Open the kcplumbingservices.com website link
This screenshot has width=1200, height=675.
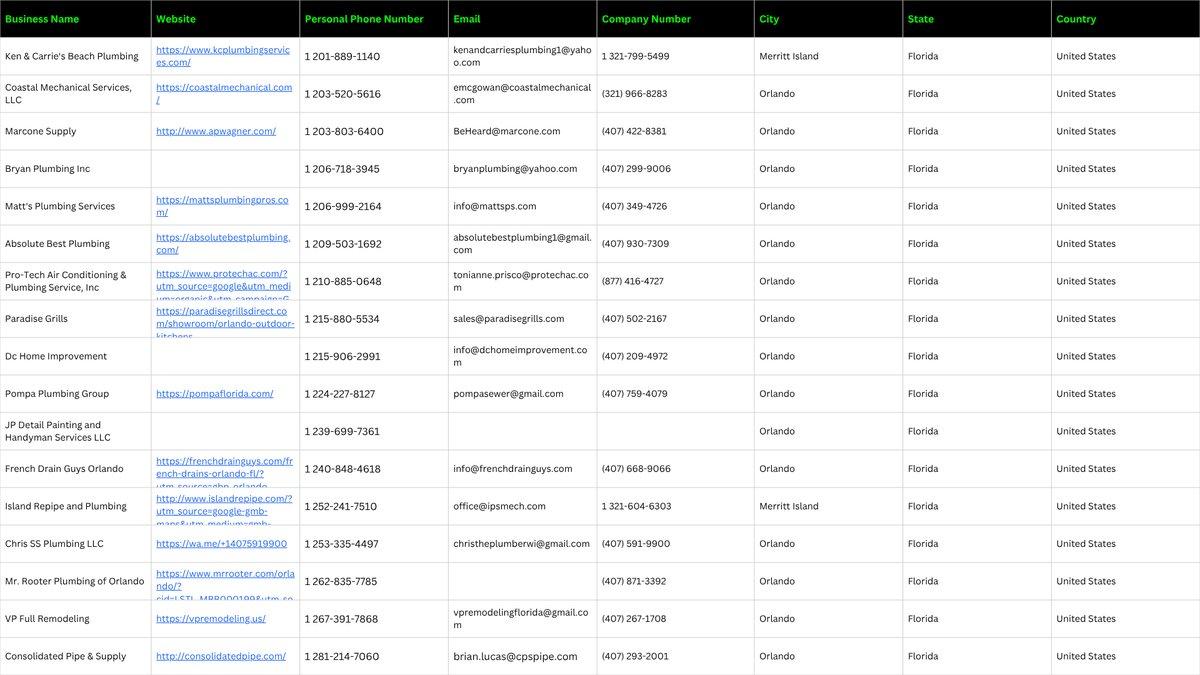point(223,56)
